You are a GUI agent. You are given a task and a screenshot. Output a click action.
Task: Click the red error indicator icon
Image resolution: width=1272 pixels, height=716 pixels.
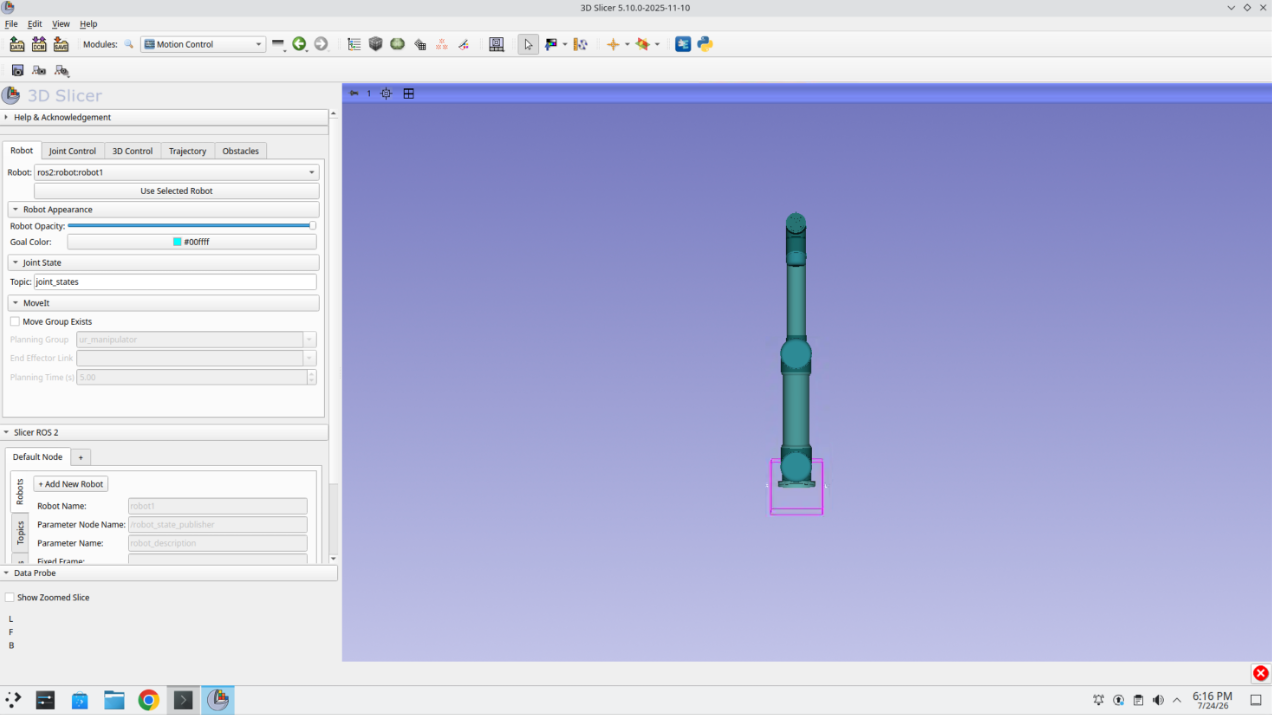1261,673
